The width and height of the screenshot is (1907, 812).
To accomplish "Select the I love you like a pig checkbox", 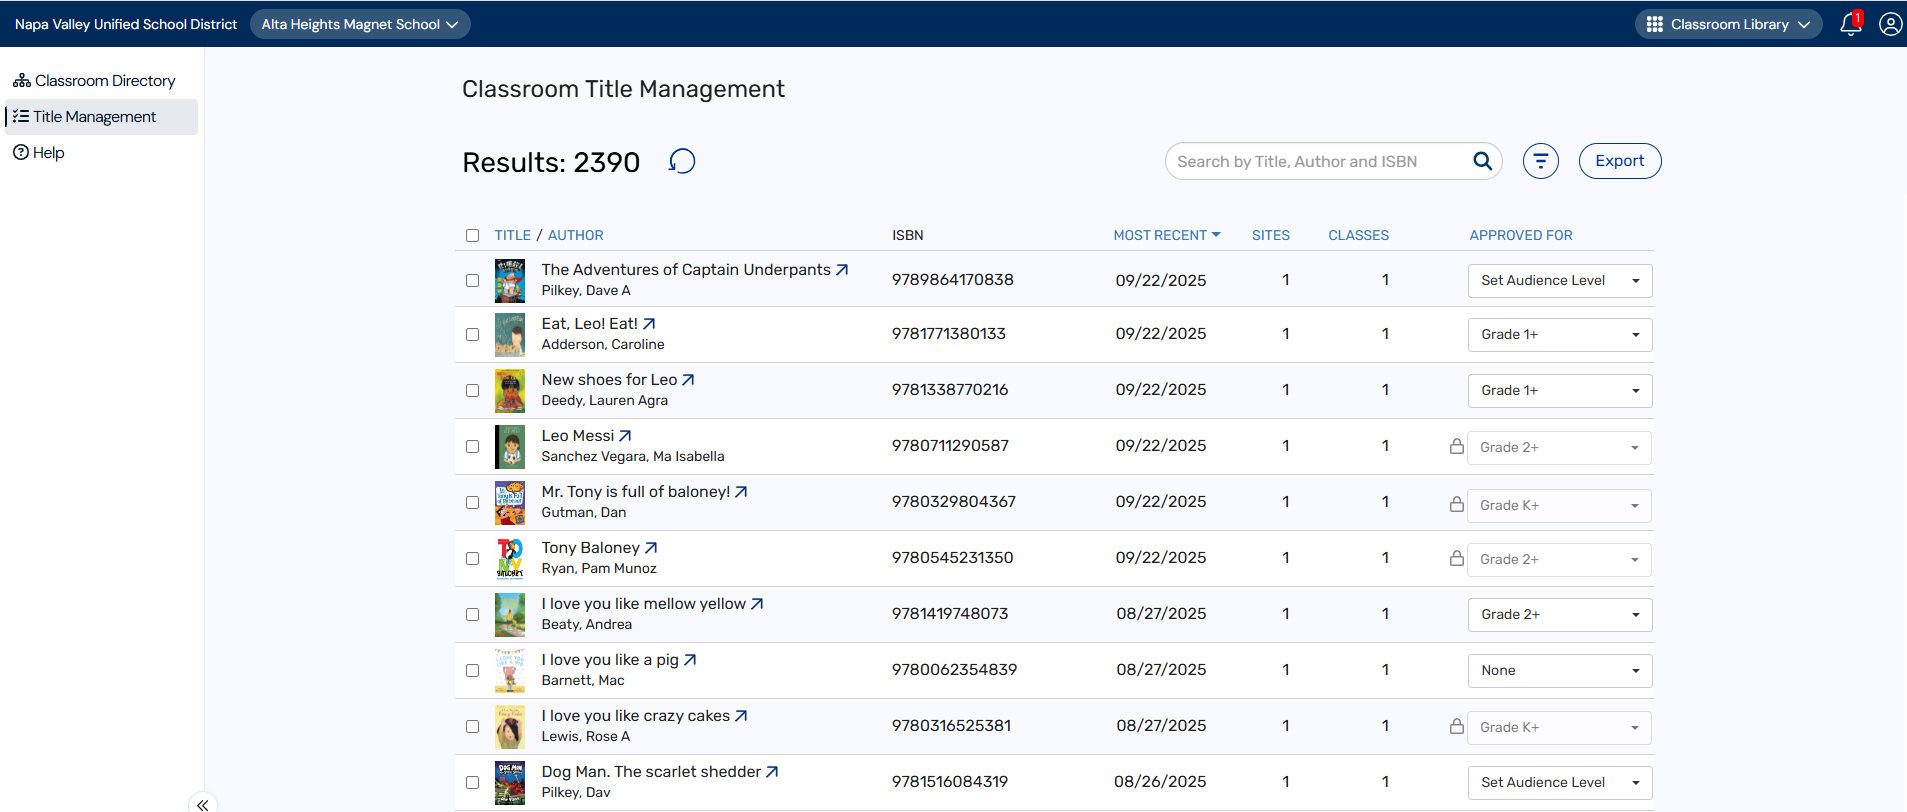I will tap(472, 671).
